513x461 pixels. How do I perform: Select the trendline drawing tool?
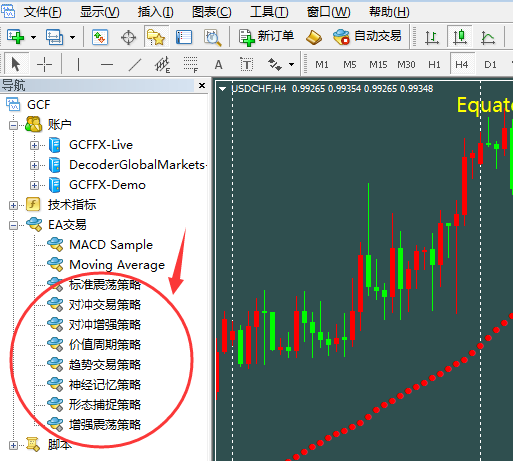134,64
